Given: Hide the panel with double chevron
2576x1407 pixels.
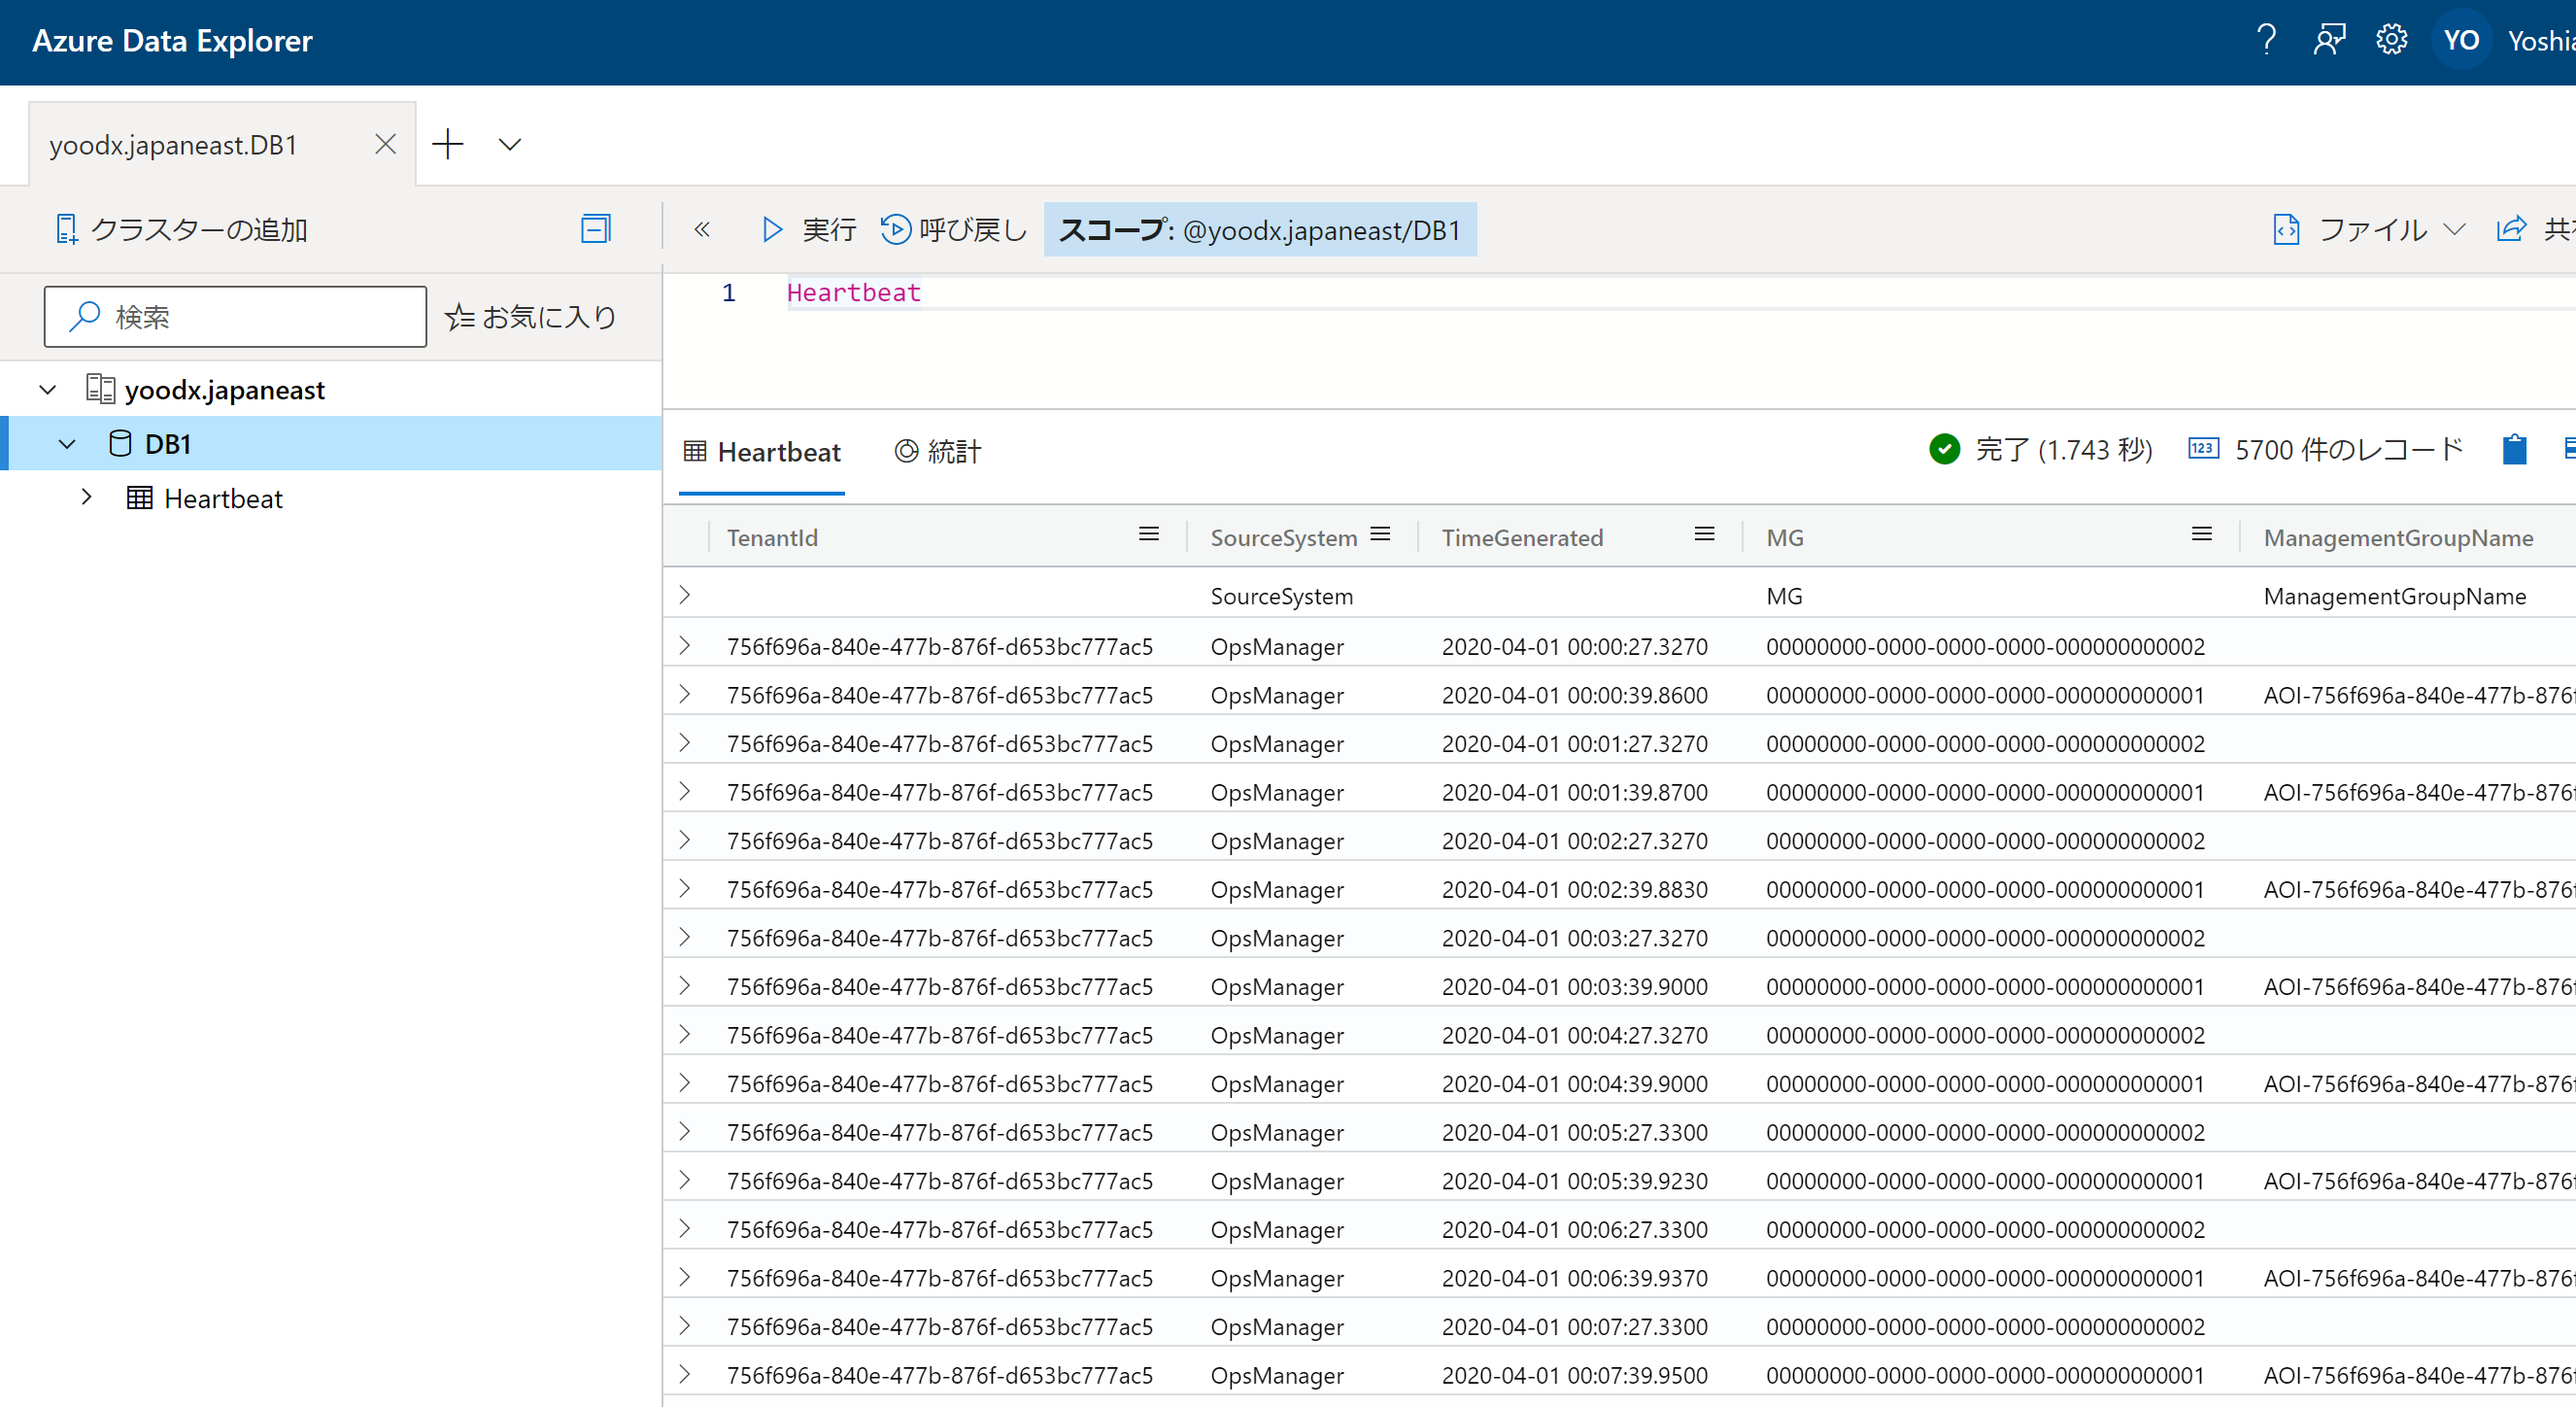Looking at the screenshot, I should [702, 230].
